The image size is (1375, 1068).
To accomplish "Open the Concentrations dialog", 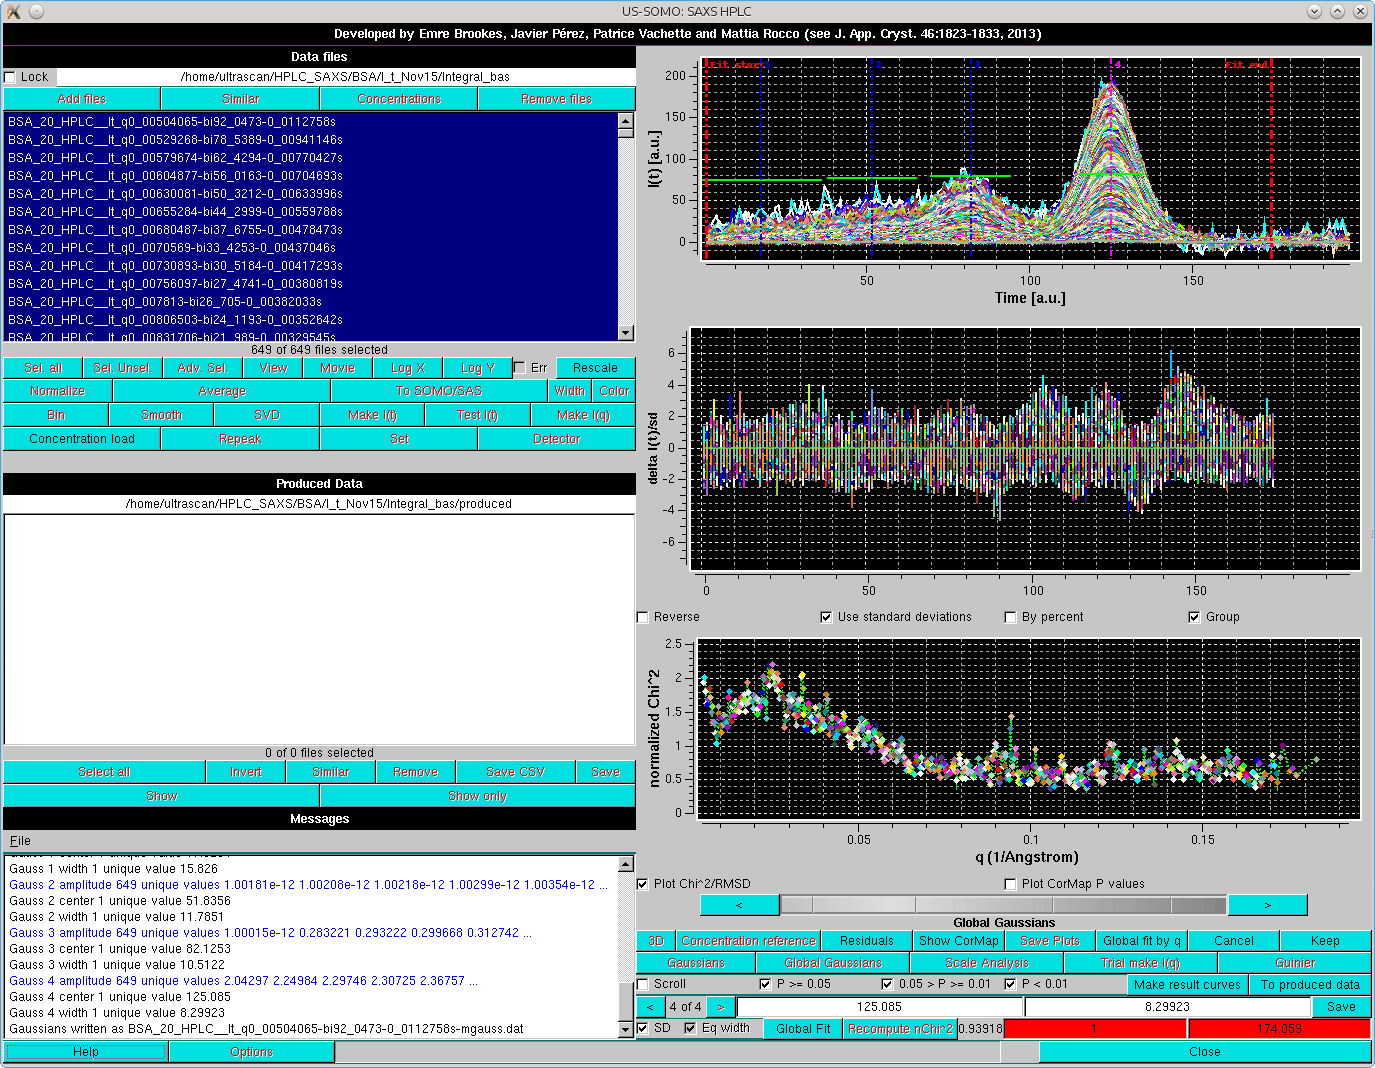I will point(399,99).
